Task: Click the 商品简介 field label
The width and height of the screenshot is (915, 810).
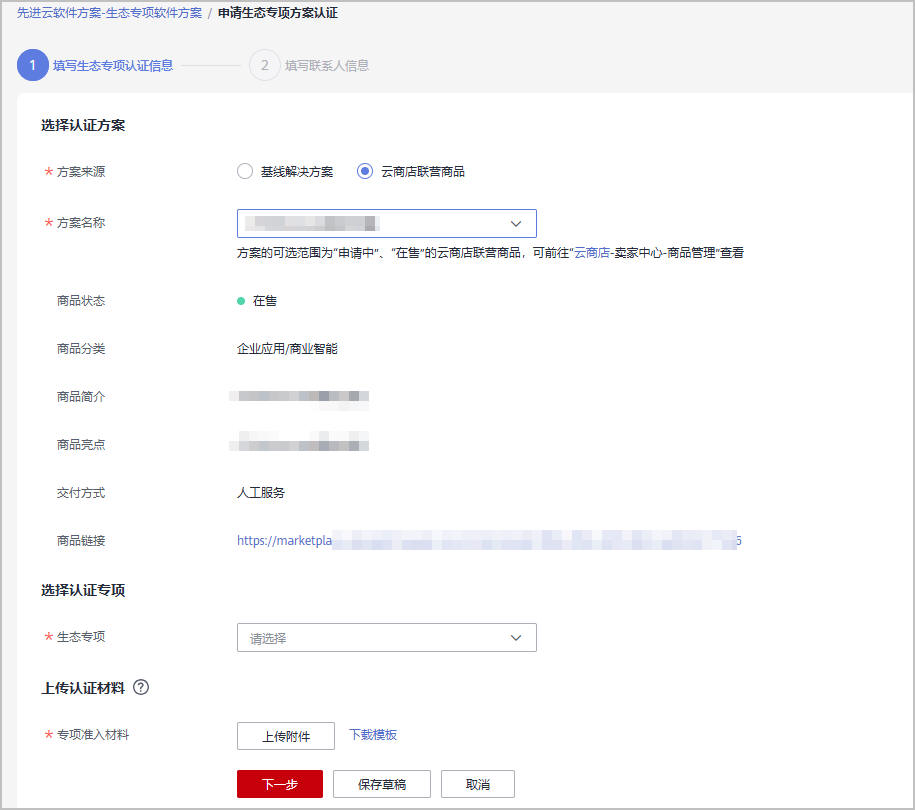Action: click(x=81, y=397)
